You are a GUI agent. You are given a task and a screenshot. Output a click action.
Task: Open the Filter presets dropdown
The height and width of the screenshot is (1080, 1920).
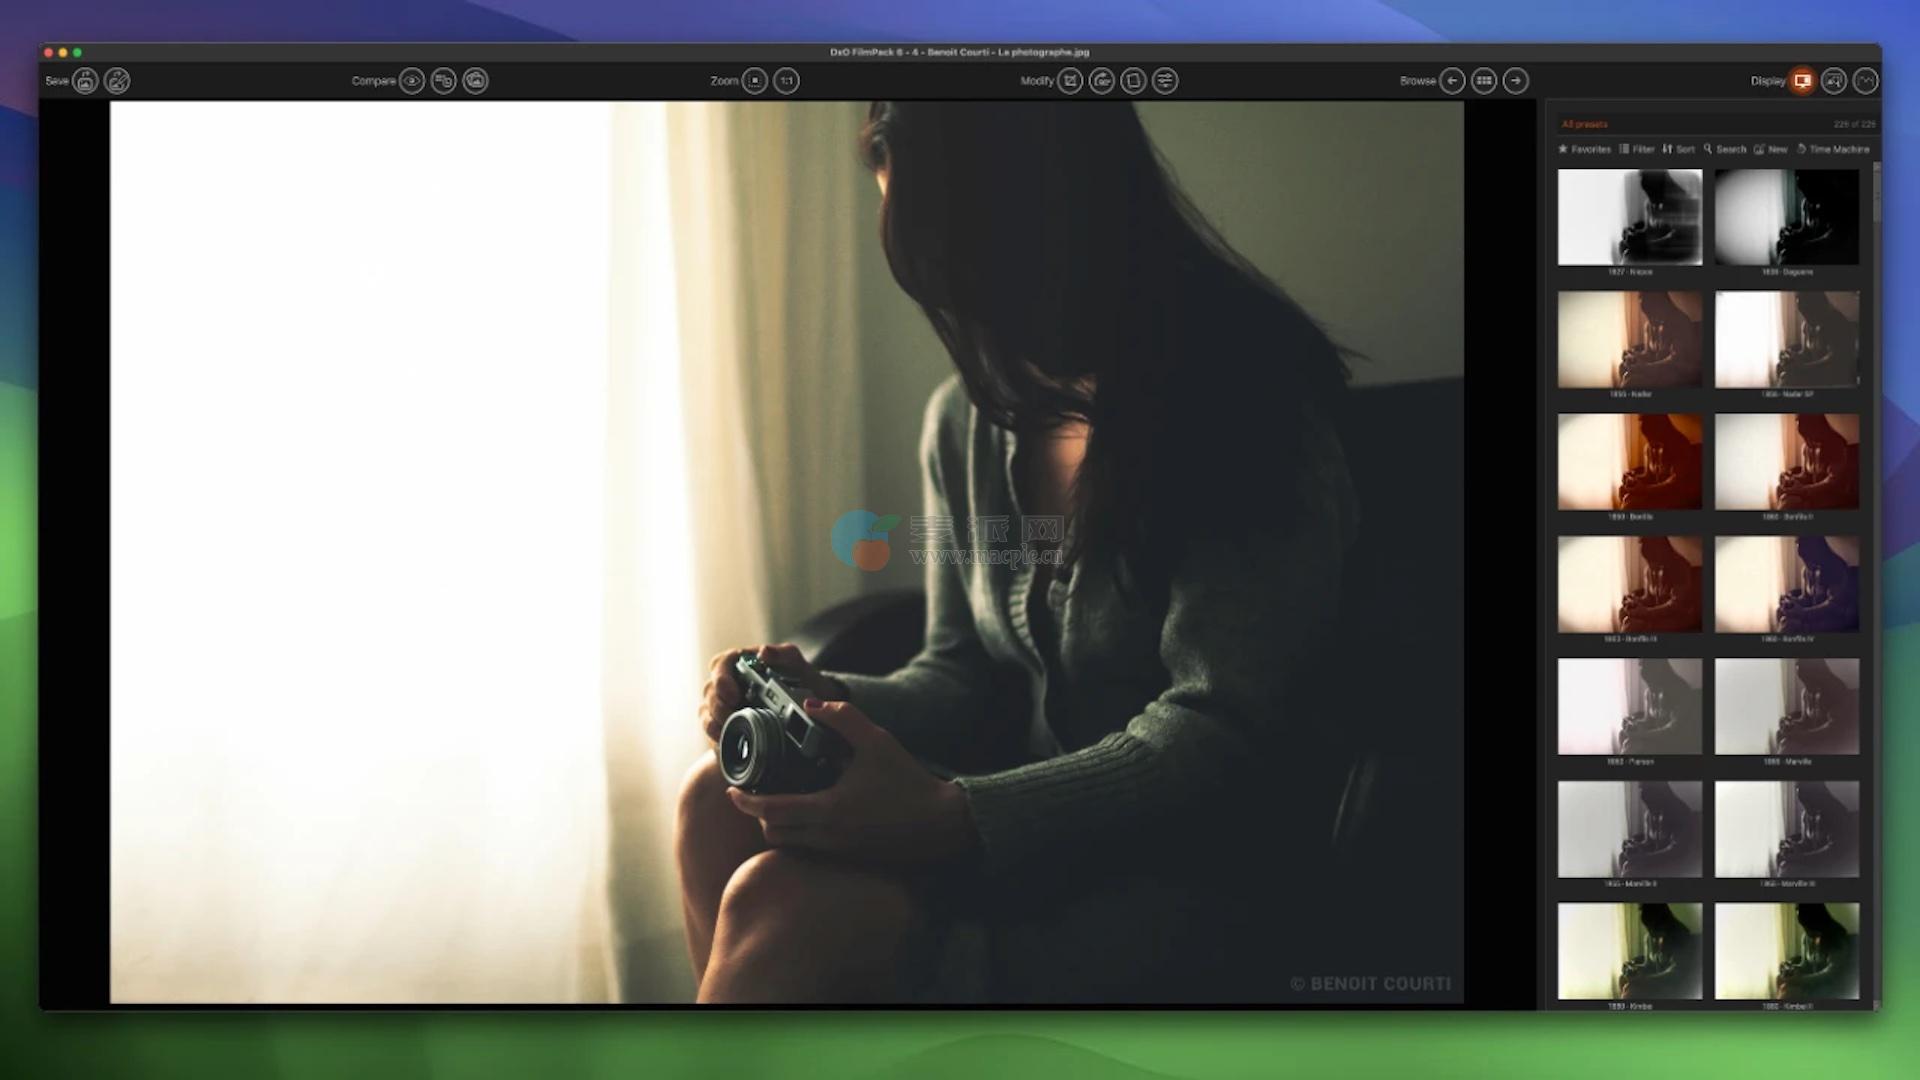pos(1637,149)
